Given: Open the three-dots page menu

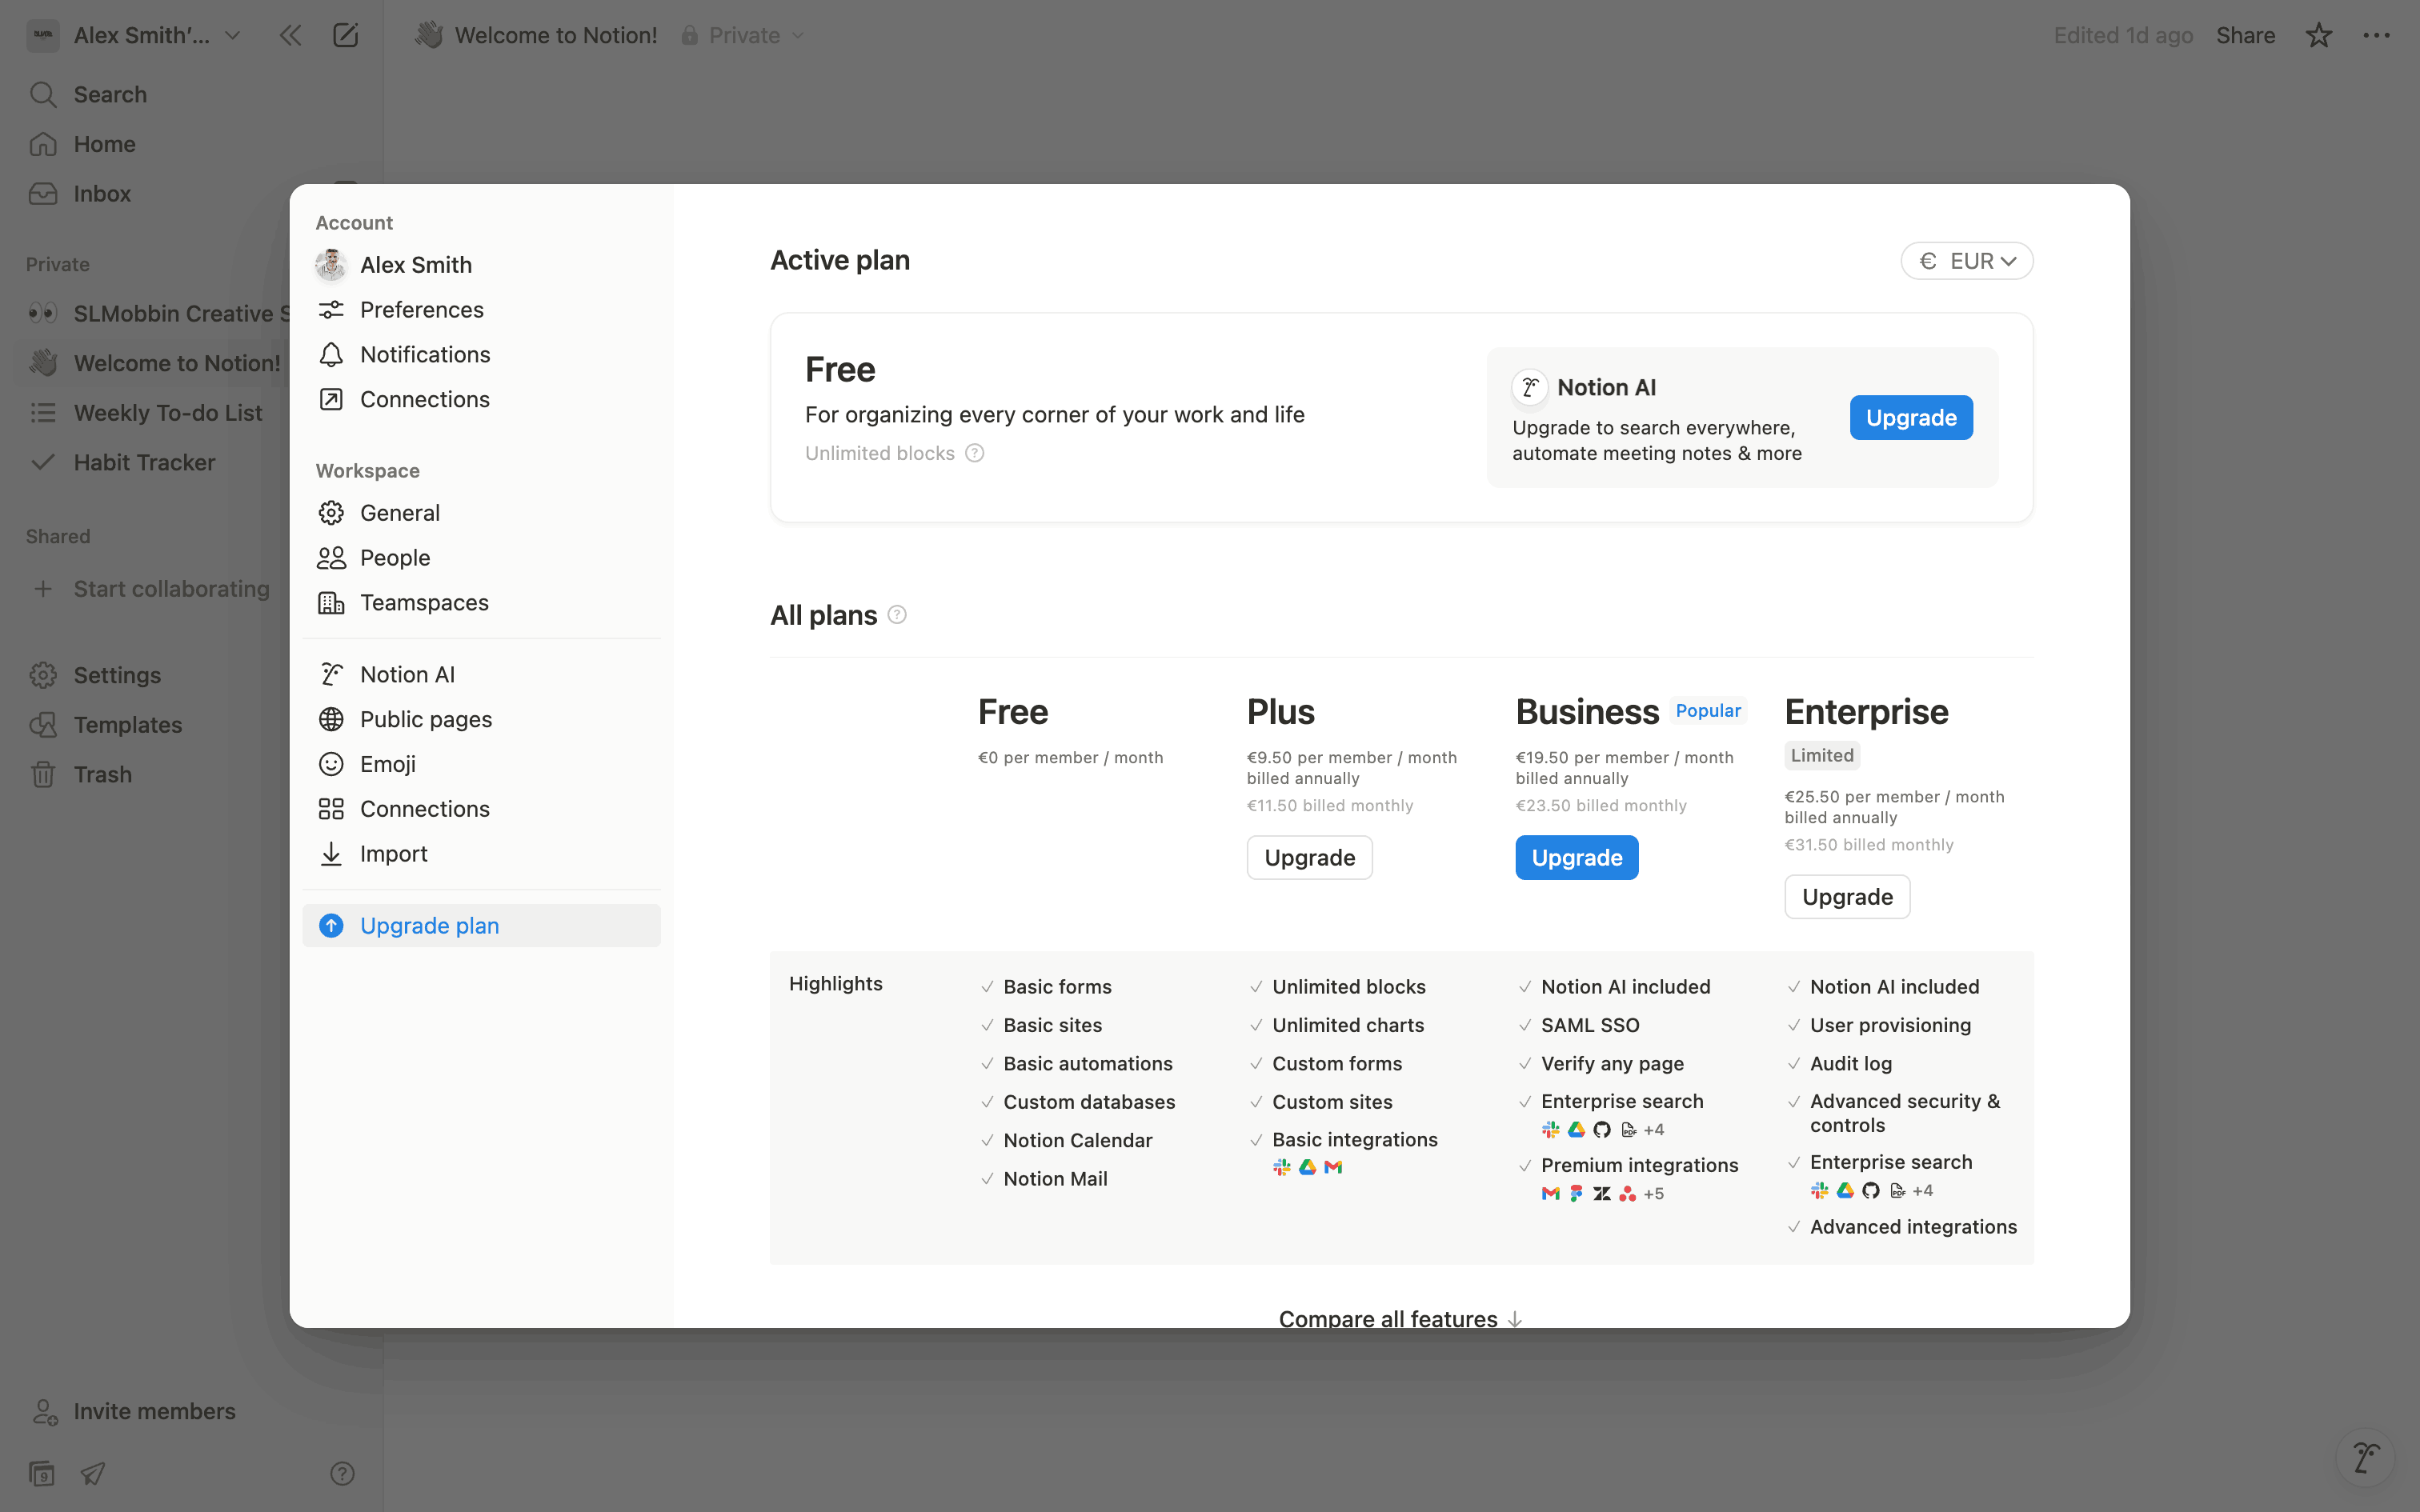Looking at the screenshot, I should (2376, 36).
